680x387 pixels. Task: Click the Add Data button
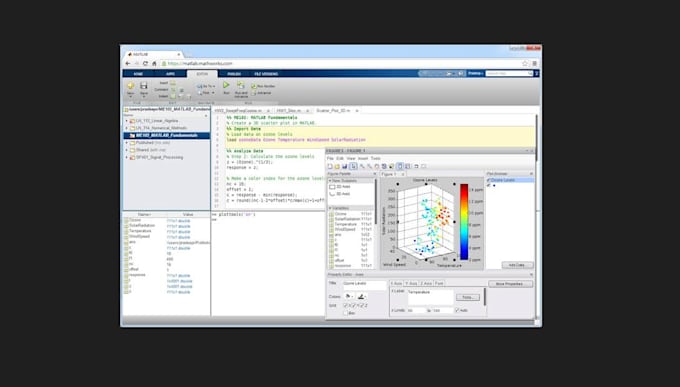(517, 265)
